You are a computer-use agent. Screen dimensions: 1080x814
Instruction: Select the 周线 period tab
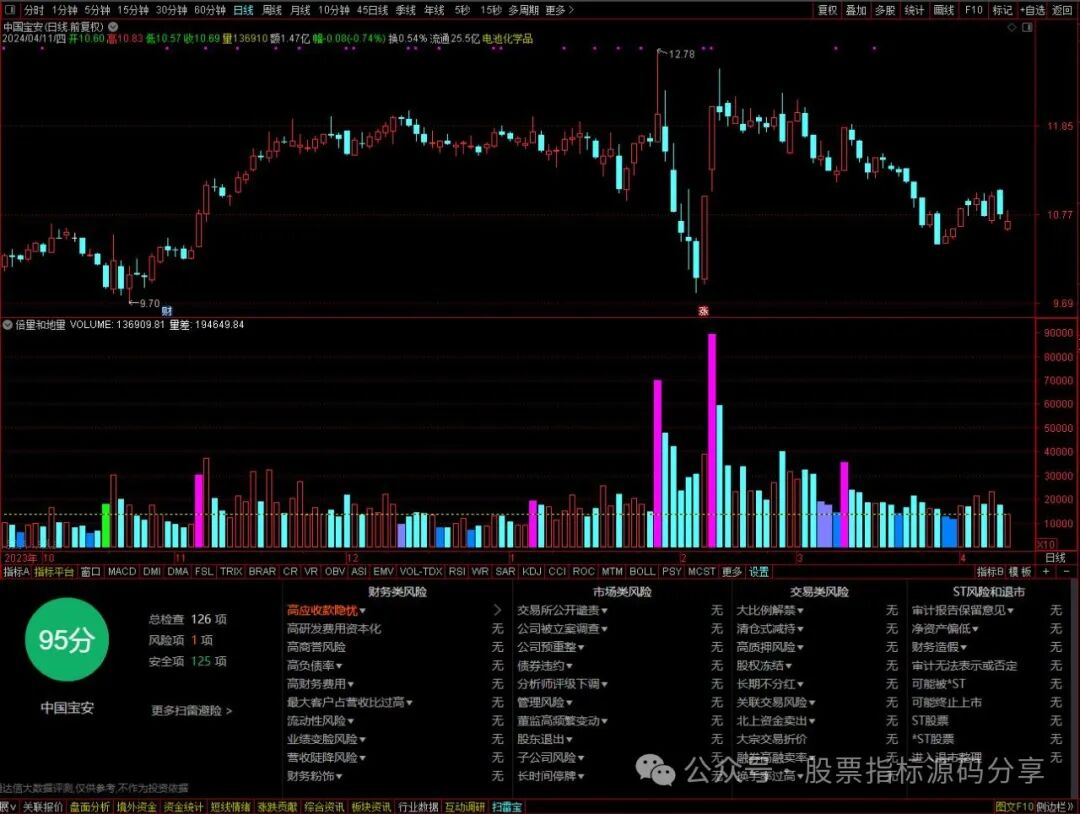(x=272, y=10)
